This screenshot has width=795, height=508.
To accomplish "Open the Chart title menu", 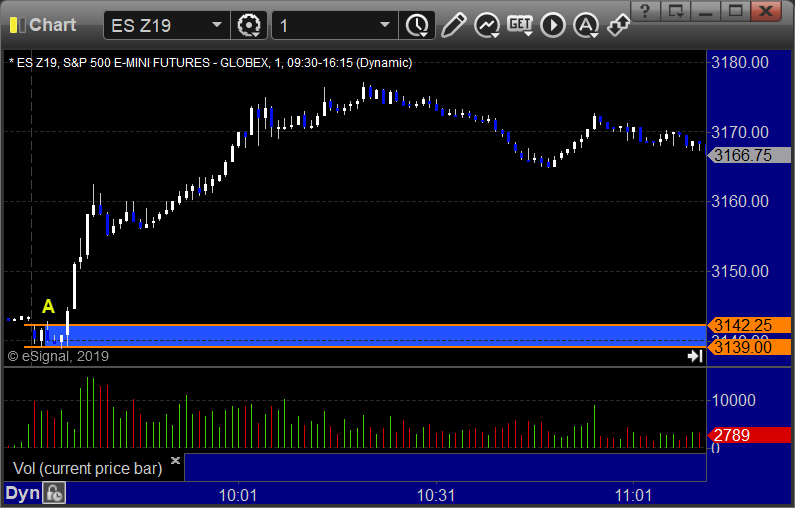I will [52, 25].
